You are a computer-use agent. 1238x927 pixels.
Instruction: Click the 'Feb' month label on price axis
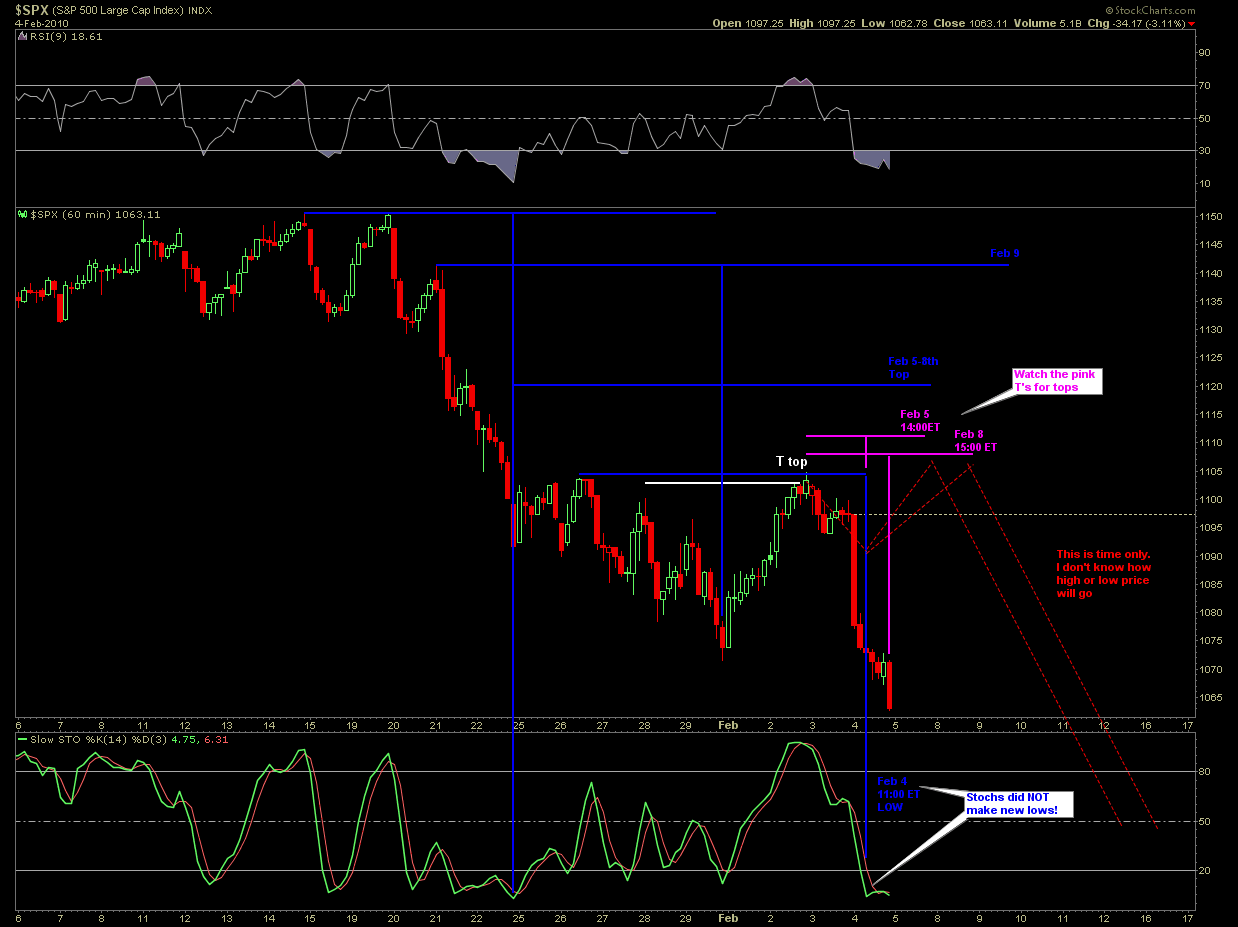[728, 724]
